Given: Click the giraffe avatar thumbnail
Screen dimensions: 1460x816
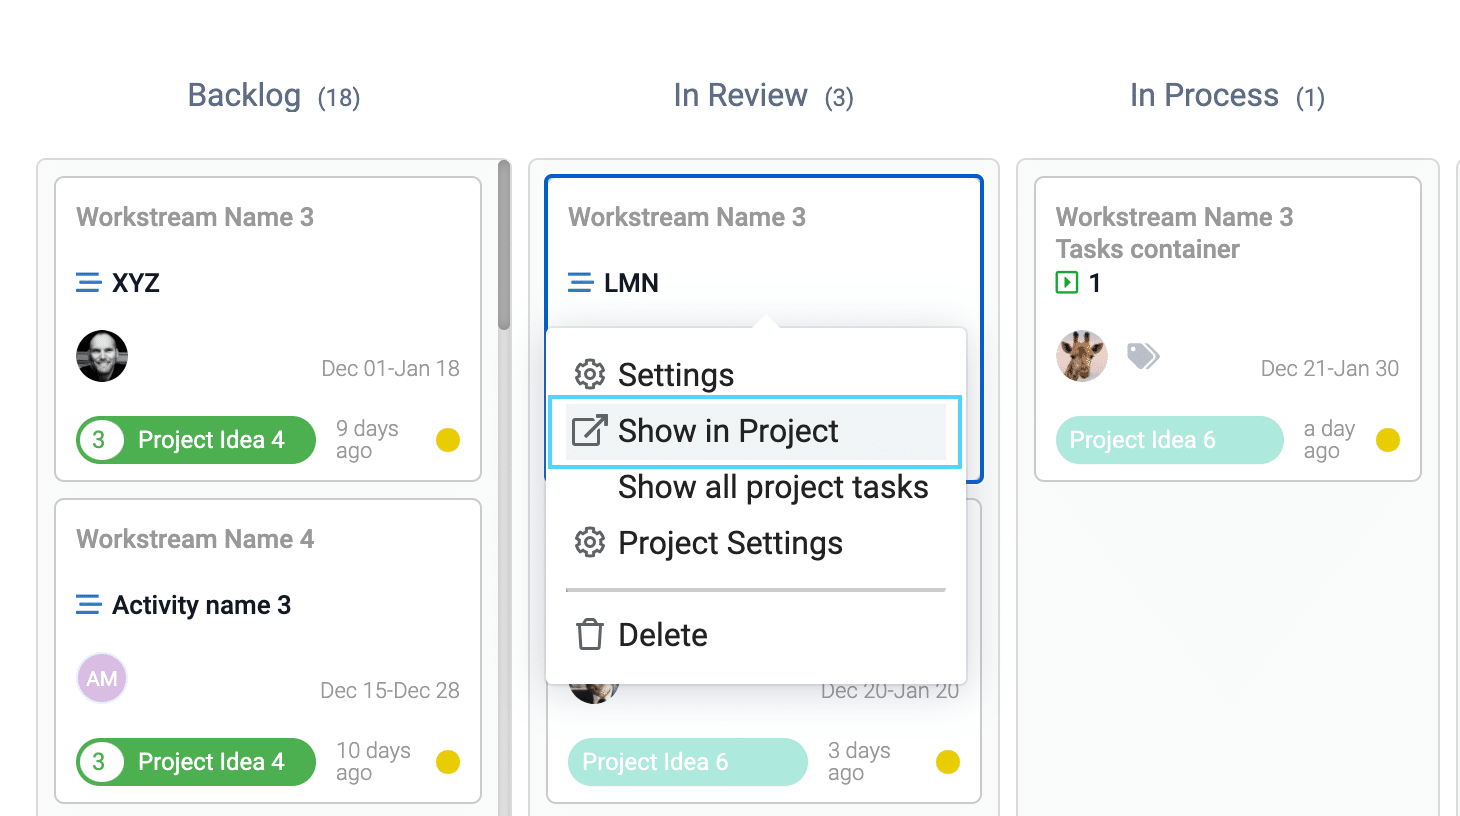Looking at the screenshot, I should 1082,356.
